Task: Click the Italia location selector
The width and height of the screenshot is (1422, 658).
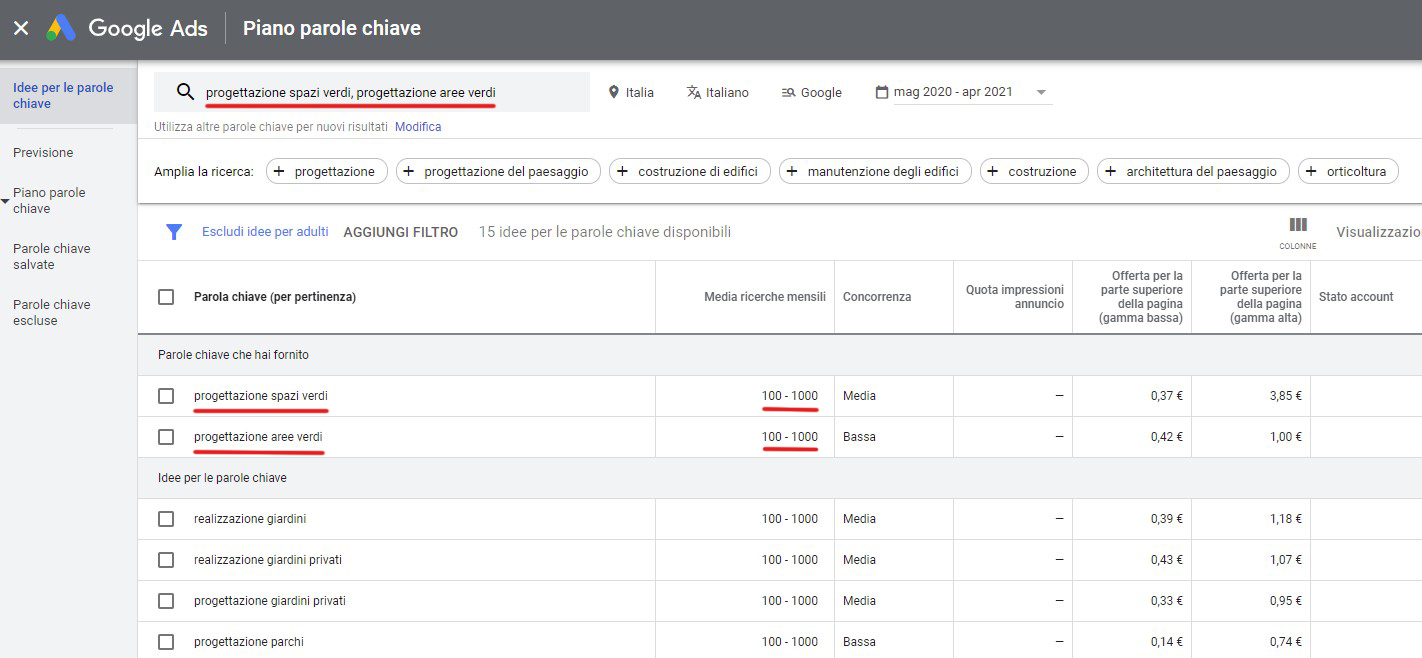Action: 631,92
